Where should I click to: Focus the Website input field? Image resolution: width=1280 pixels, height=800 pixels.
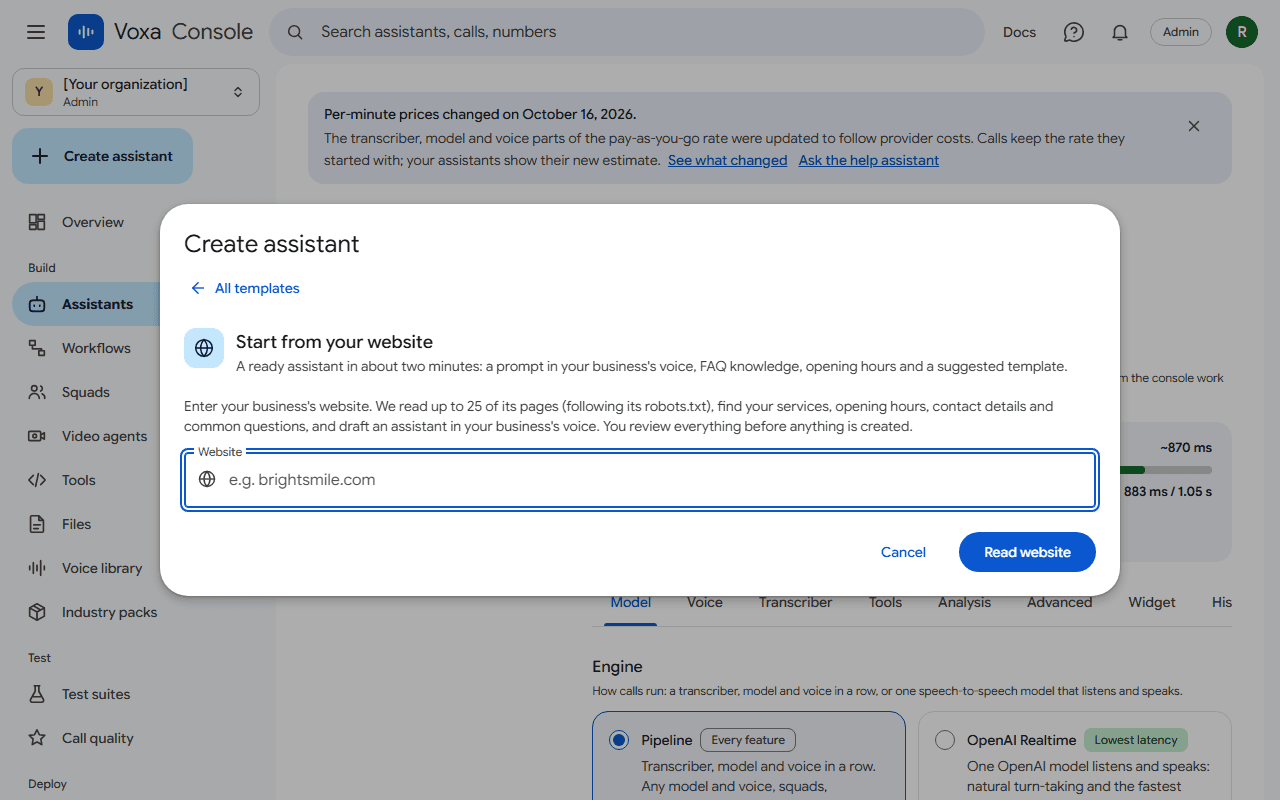pyautogui.click(x=640, y=480)
